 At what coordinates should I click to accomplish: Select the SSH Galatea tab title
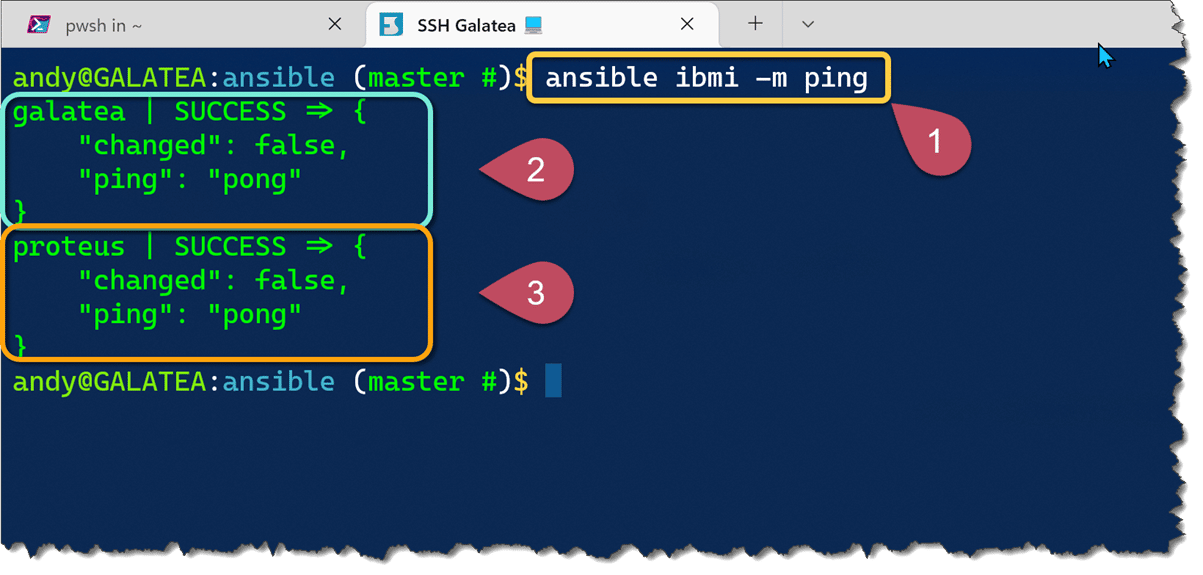tap(466, 25)
